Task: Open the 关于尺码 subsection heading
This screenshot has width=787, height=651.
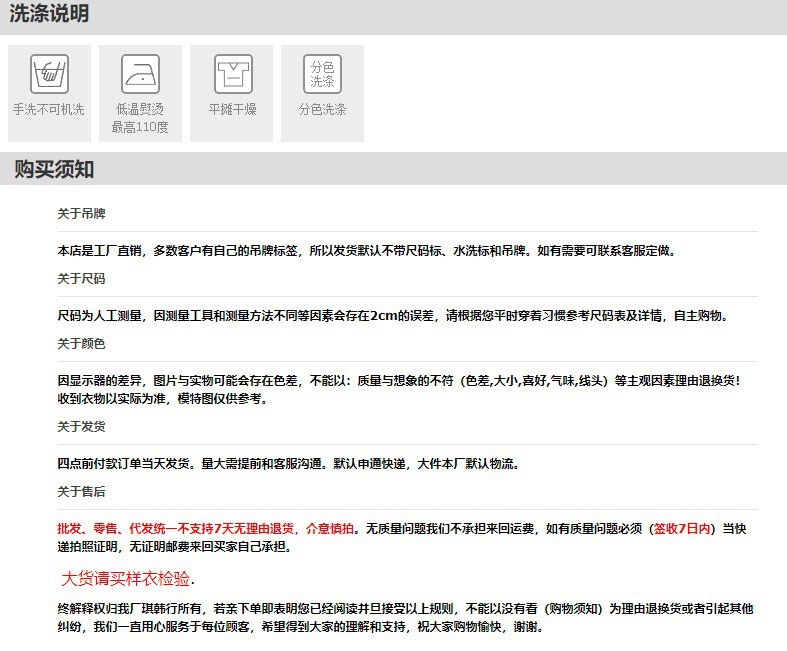Action: pos(81,278)
